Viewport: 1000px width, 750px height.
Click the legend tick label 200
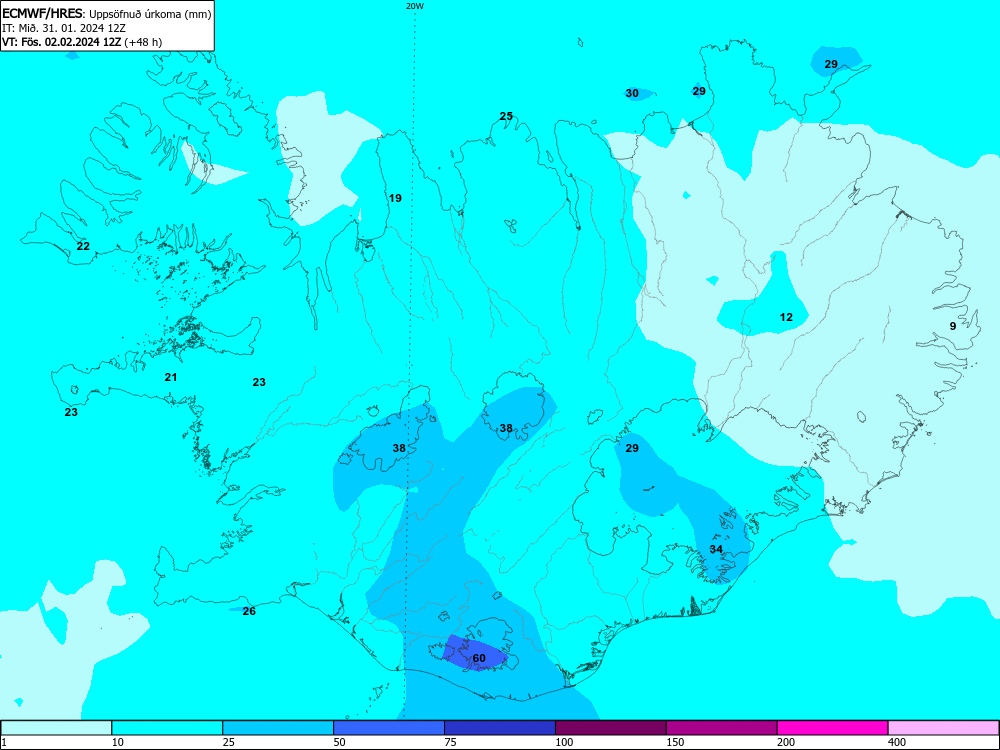787,742
